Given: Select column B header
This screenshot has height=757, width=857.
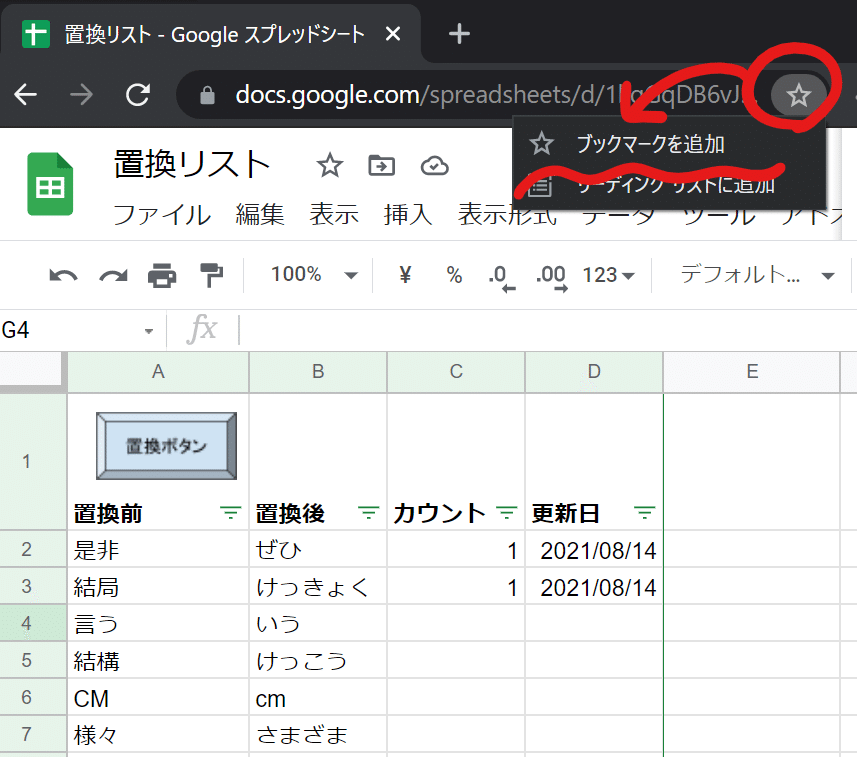Looking at the screenshot, I should (318, 372).
